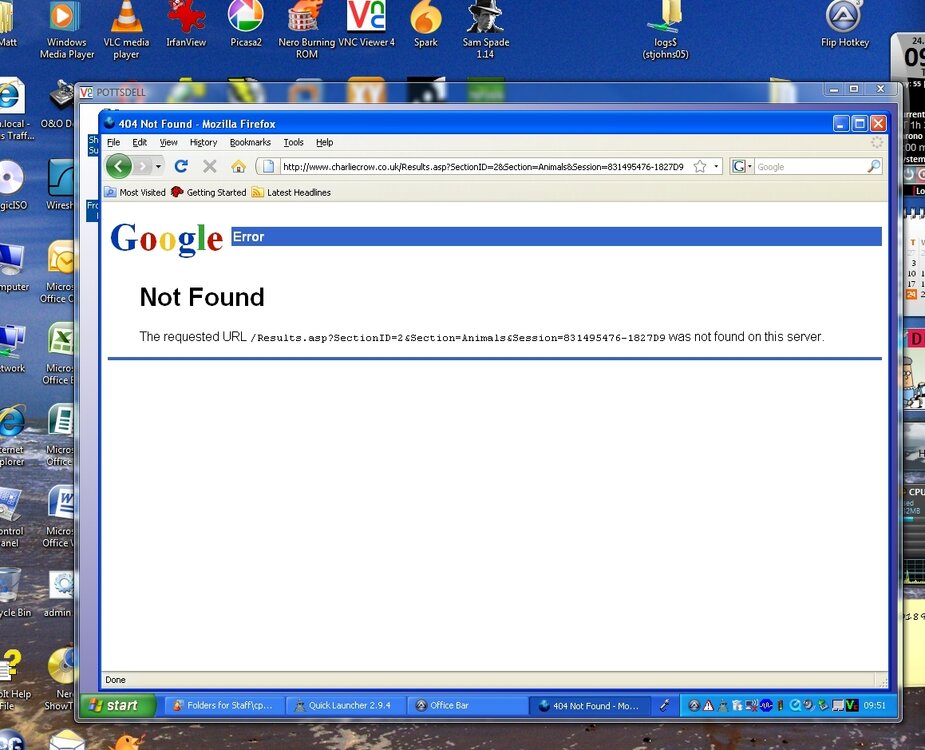Start Spark from its desktop icon
This screenshot has height=750, width=925.
[425, 24]
